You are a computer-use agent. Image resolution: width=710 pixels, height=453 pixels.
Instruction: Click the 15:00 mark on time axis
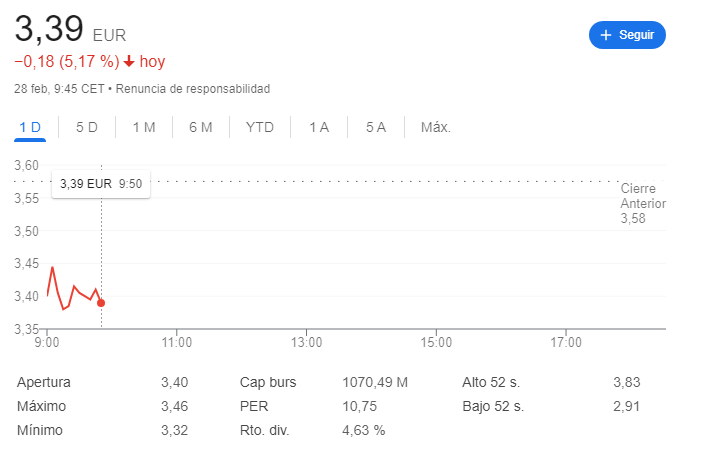(x=436, y=342)
